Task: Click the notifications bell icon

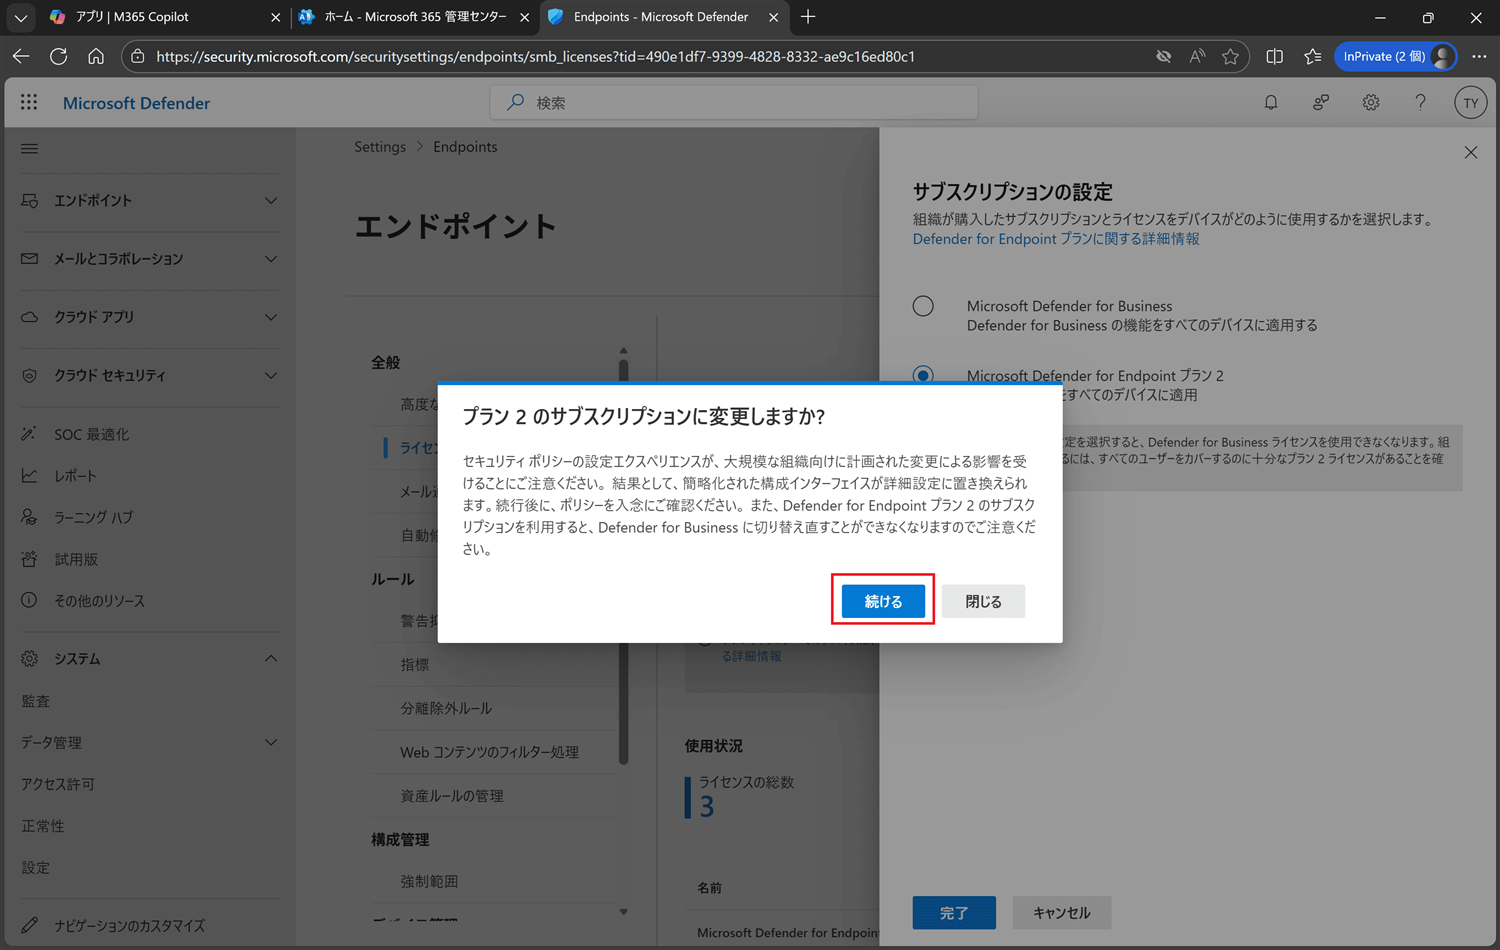Action: [1271, 102]
